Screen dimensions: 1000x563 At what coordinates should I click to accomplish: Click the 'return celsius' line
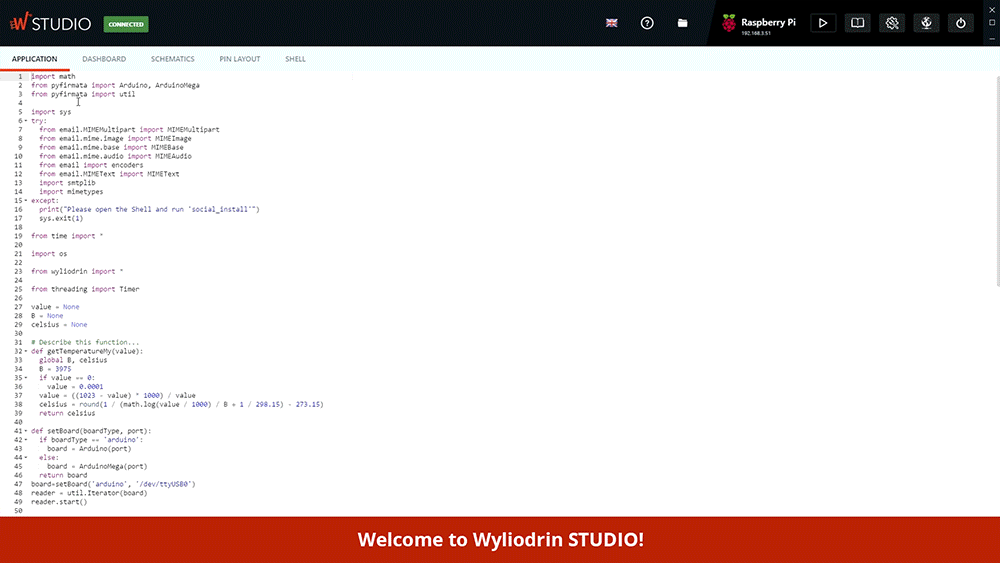[67, 413]
